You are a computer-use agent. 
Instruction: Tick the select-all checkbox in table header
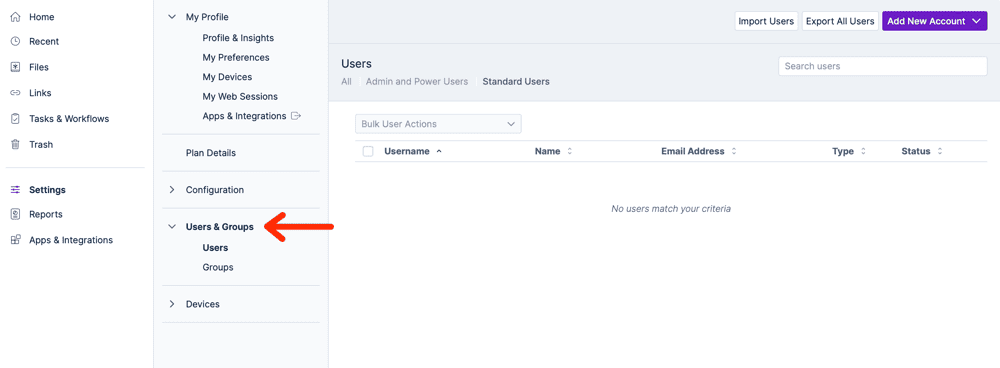click(368, 151)
